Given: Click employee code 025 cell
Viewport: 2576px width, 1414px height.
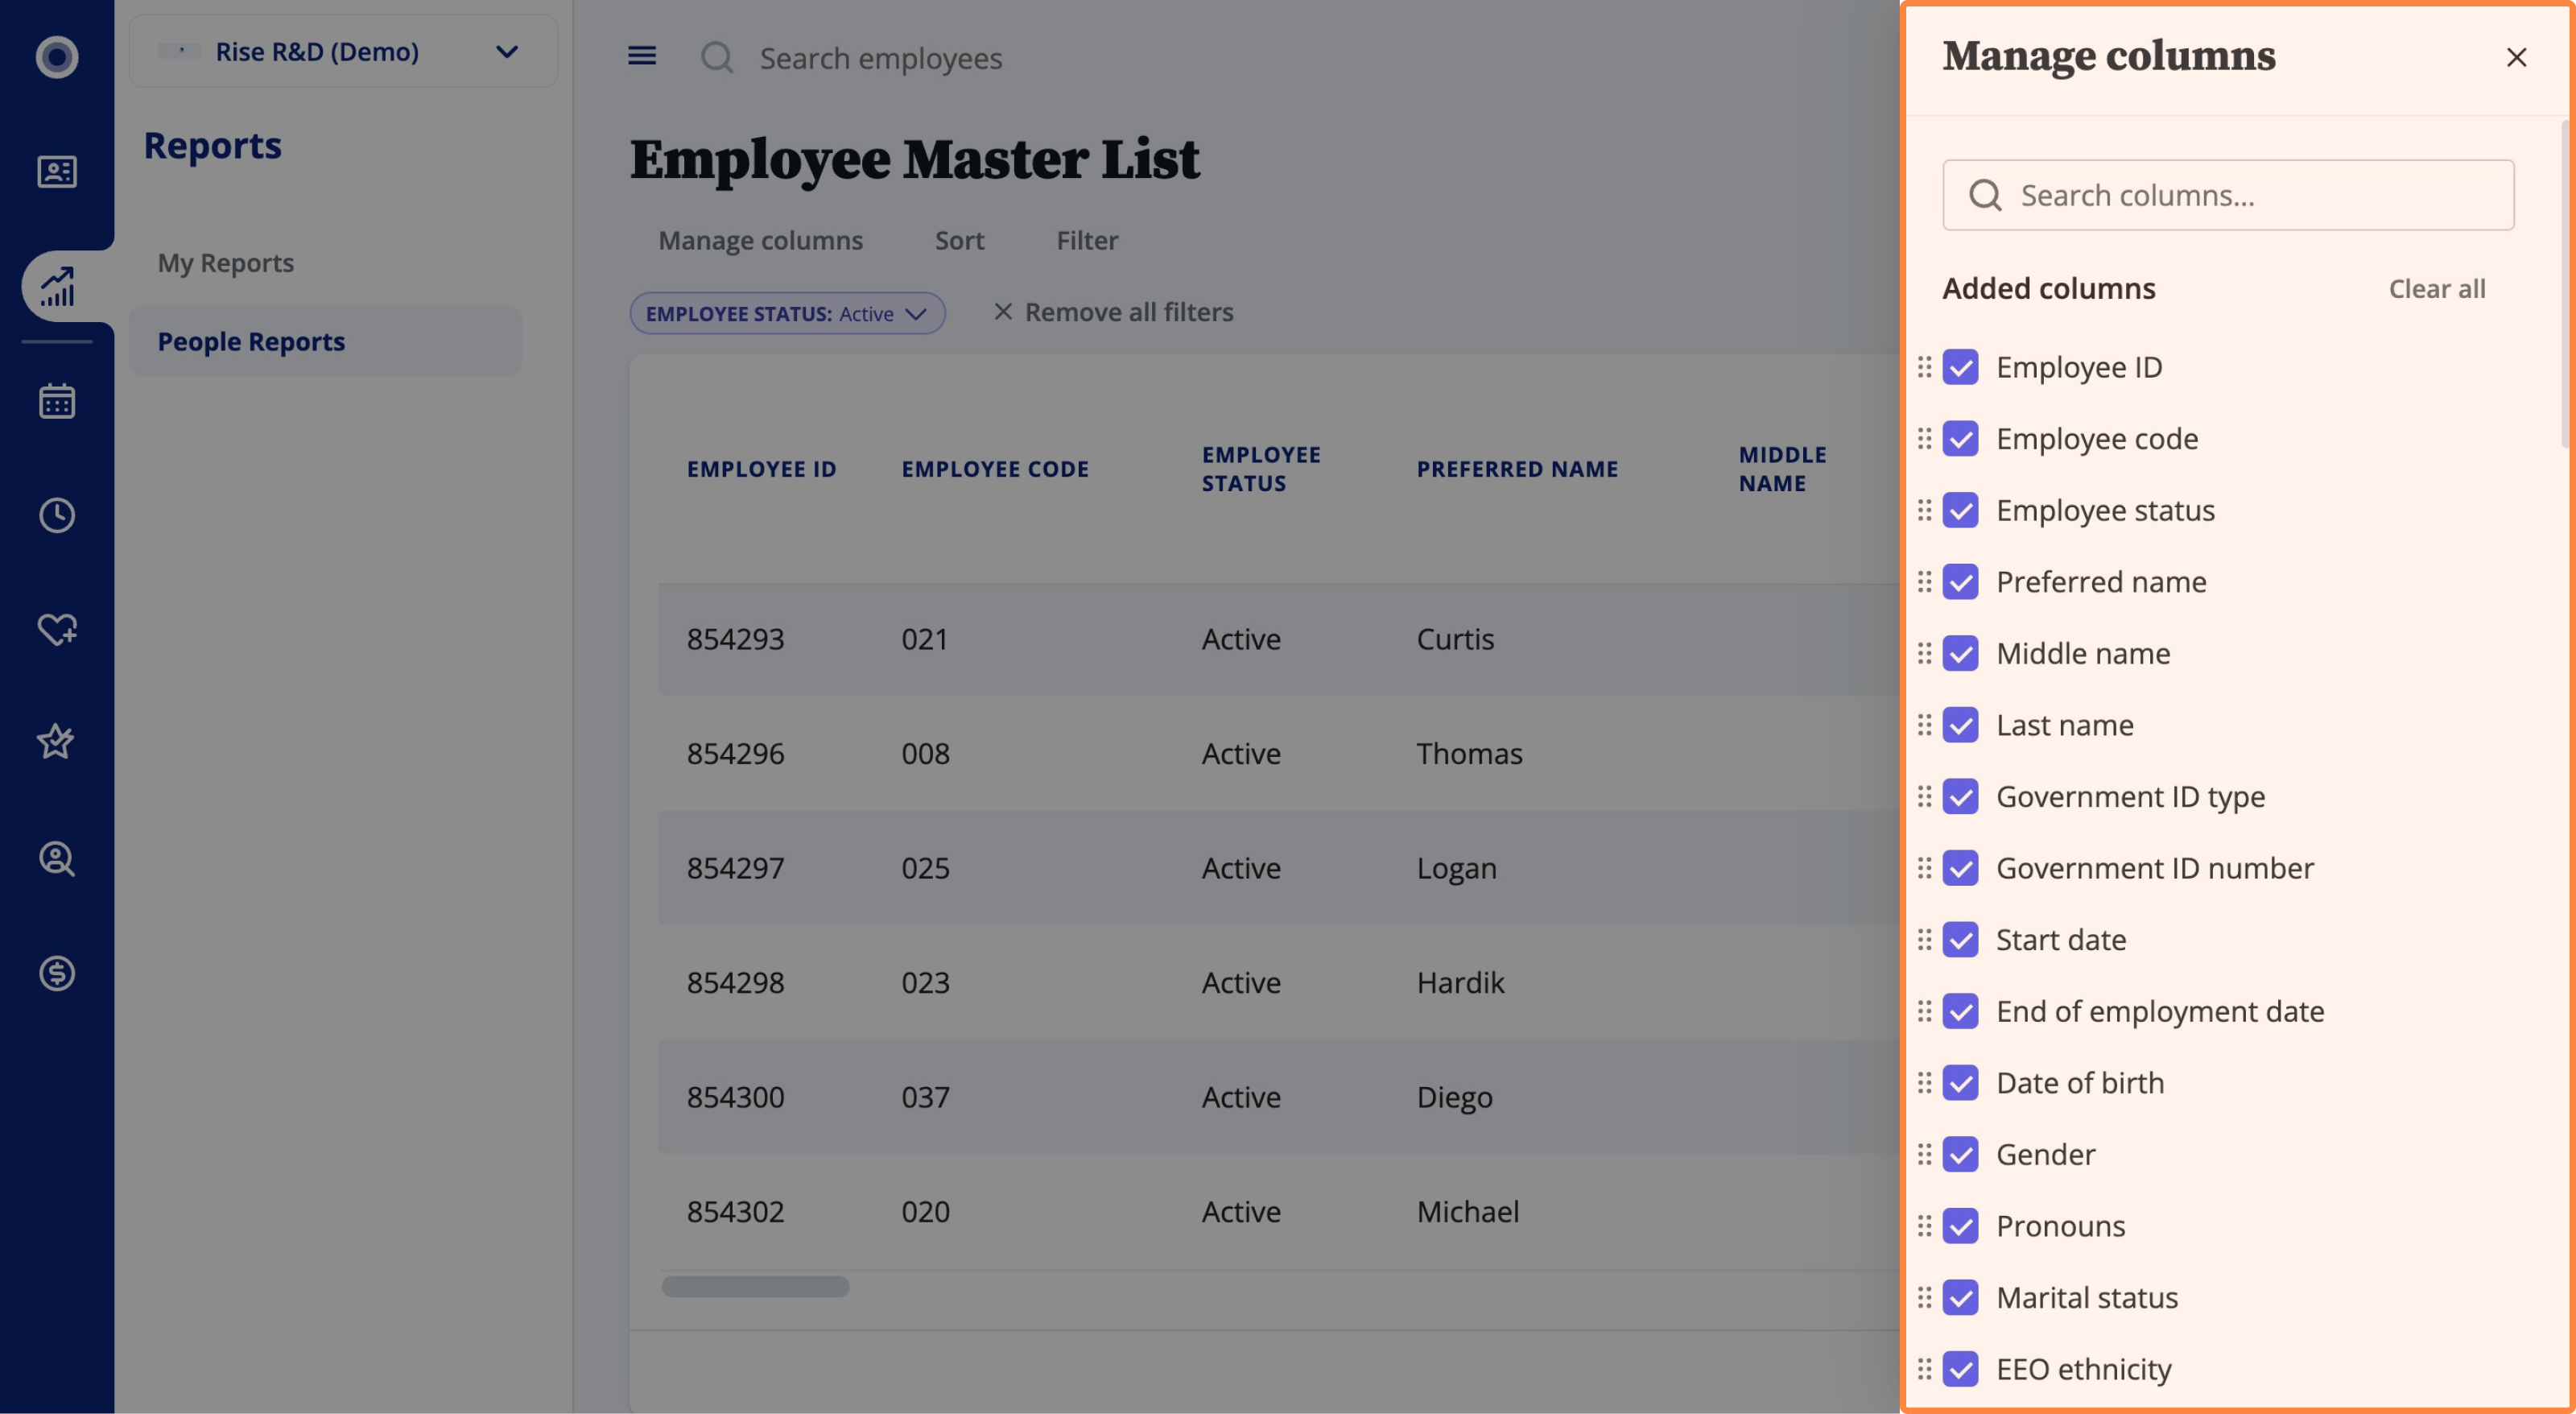Looking at the screenshot, I should pyautogui.click(x=925, y=868).
